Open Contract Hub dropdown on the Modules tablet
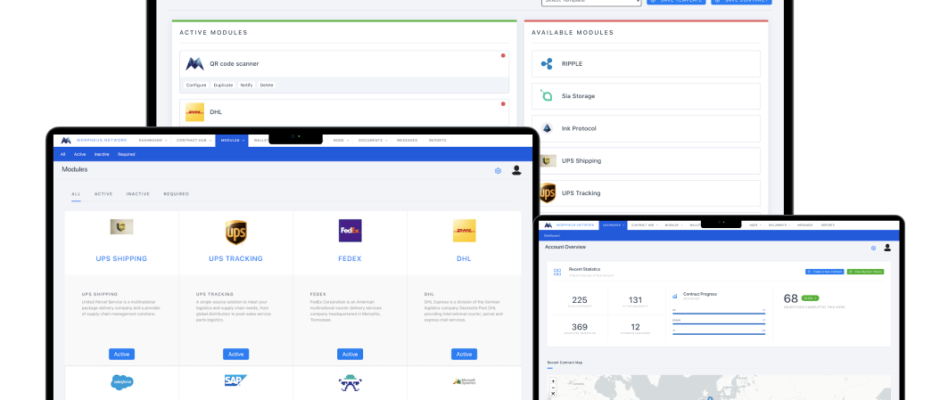940x400 pixels. tap(192, 140)
